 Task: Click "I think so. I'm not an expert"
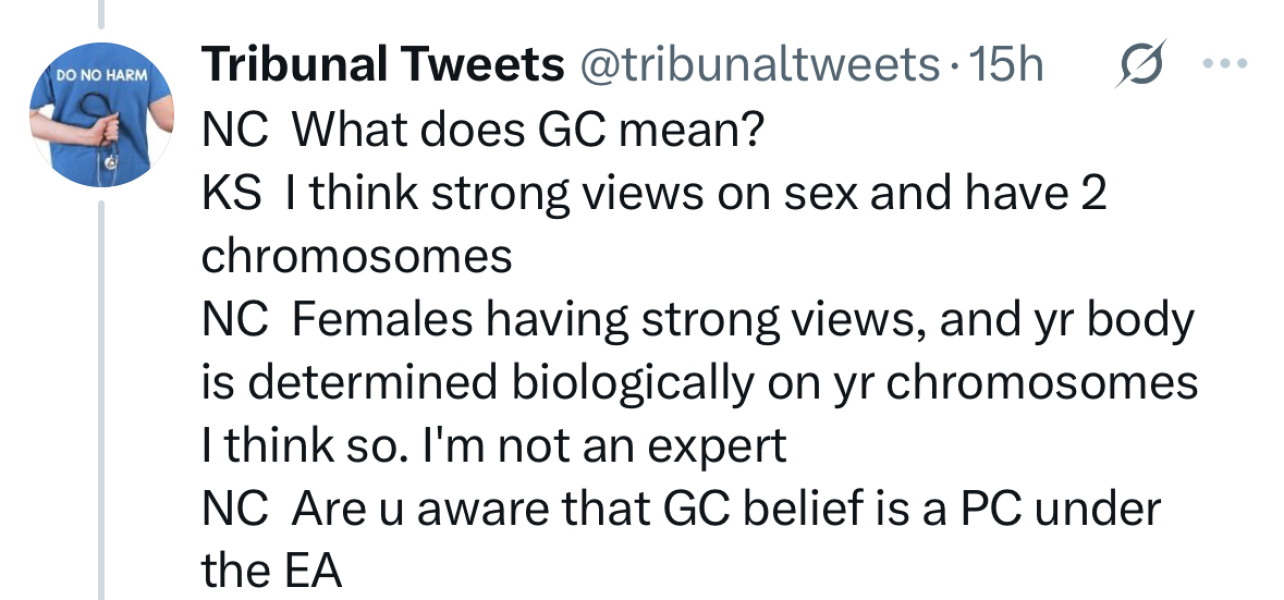tap(494, 446)
